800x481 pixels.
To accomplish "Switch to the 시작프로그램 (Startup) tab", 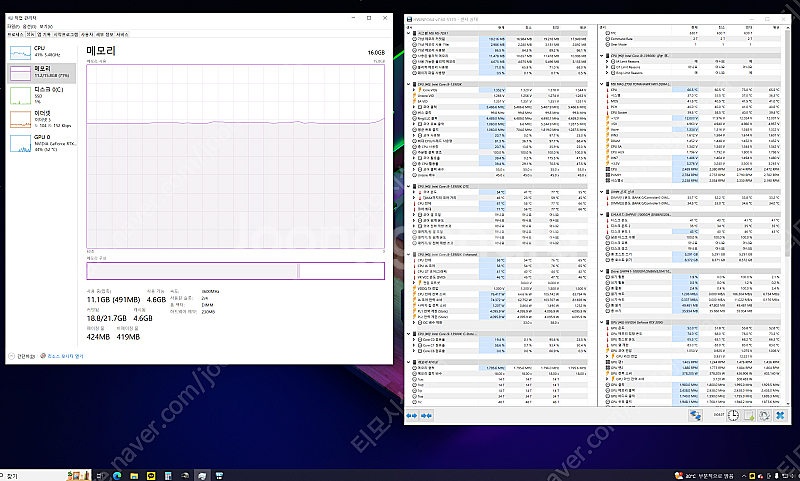I will coord(66,35).
